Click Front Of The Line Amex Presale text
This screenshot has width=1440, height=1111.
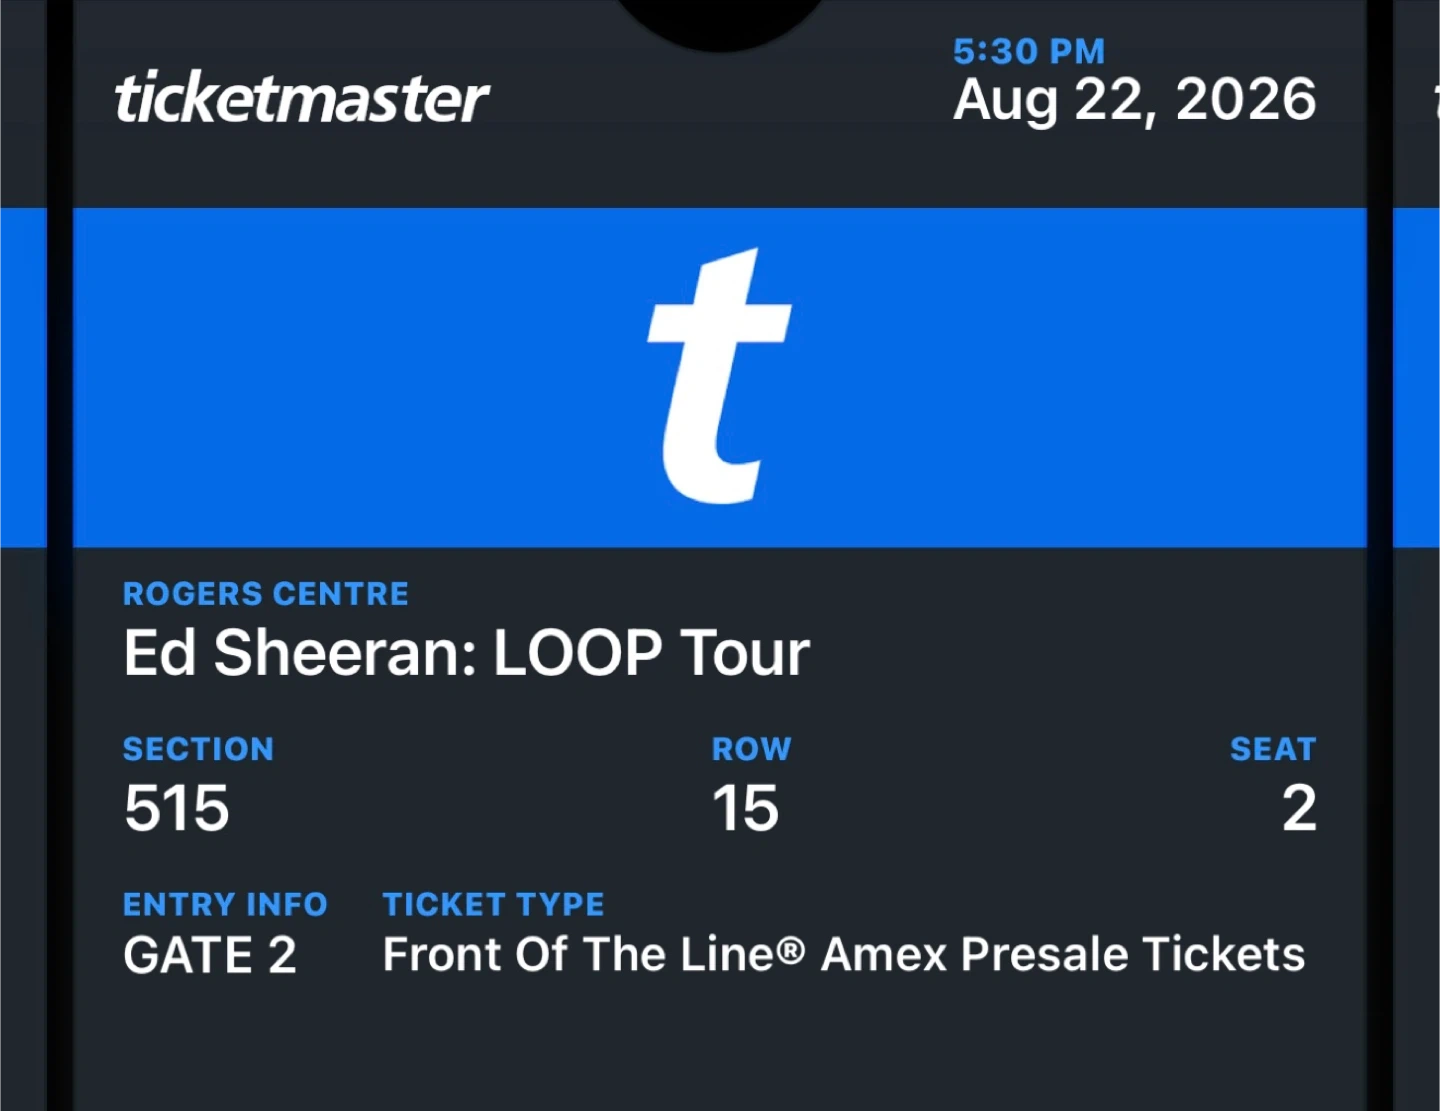pyautogui.click(x=843, y=955)
